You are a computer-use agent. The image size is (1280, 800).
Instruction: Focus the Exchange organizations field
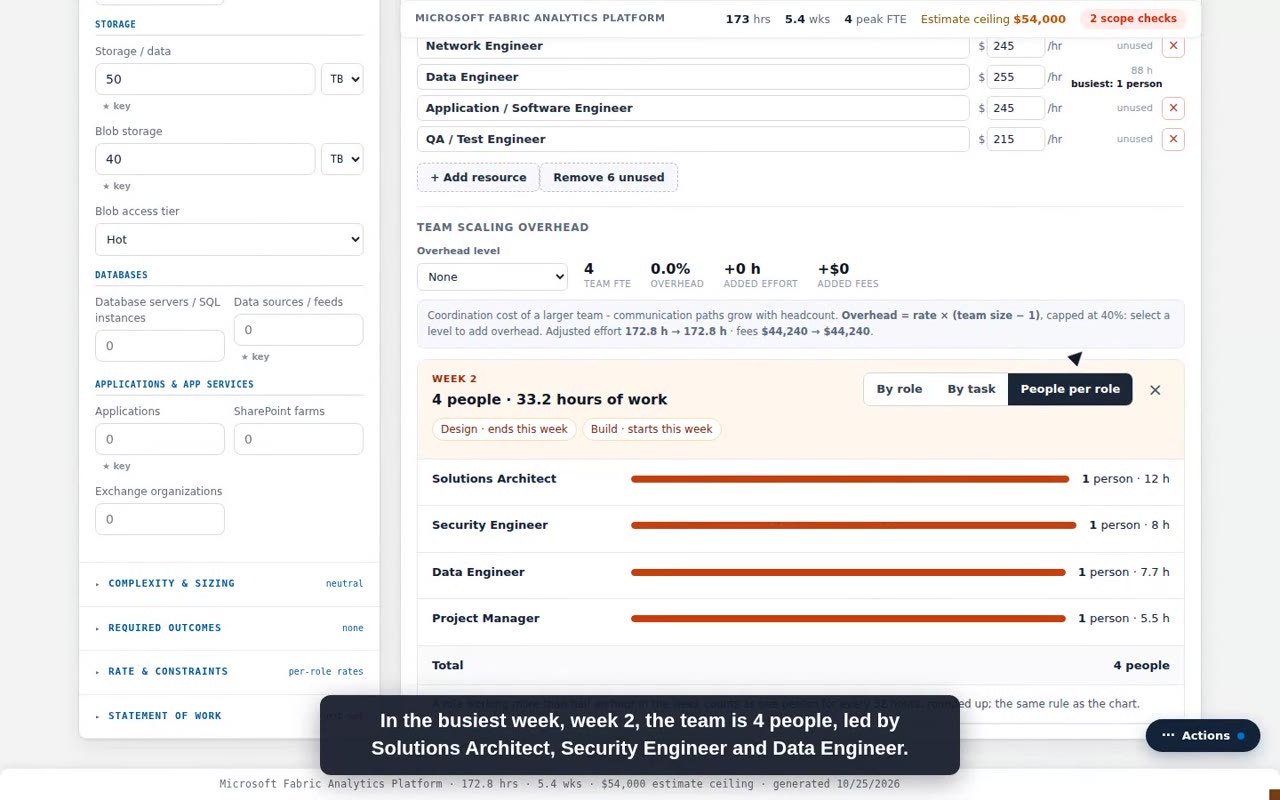click(160, 519)
